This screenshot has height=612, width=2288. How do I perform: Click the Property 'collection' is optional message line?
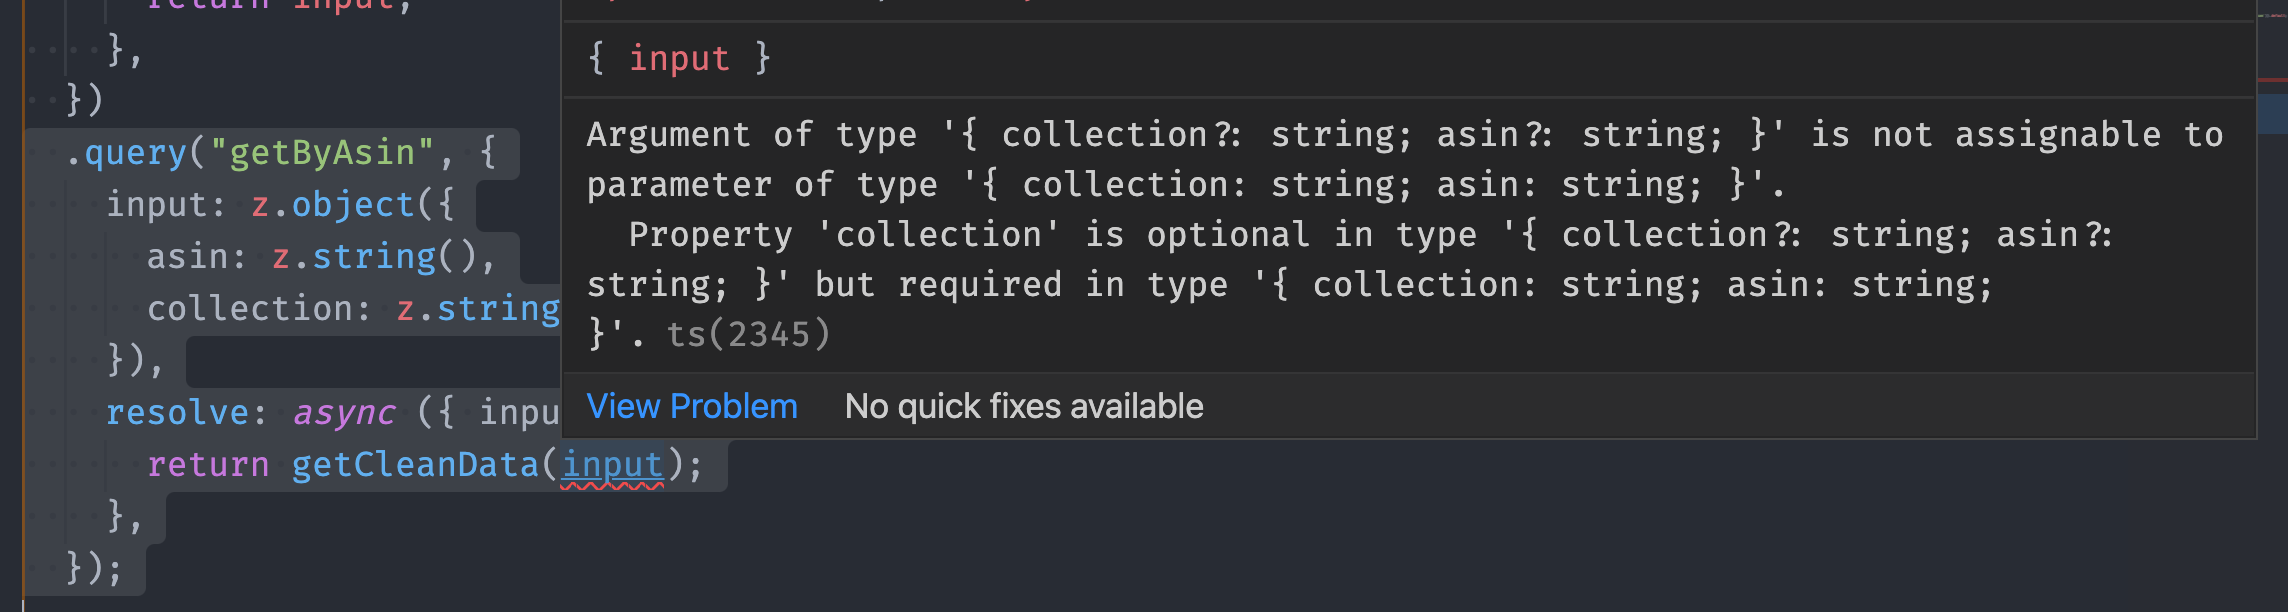(x=1200, y=233)
